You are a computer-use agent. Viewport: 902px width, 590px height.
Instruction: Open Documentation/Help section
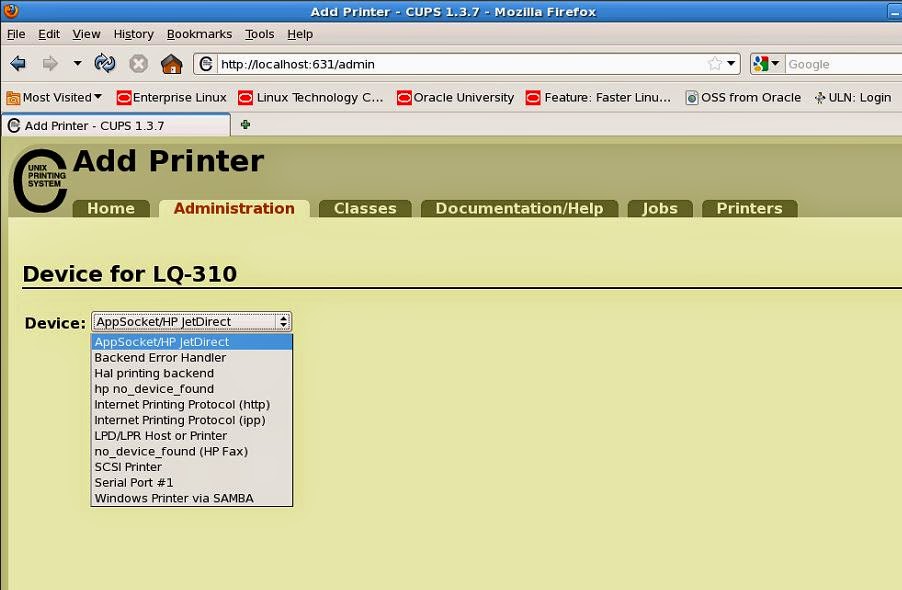tap(519, 208)
